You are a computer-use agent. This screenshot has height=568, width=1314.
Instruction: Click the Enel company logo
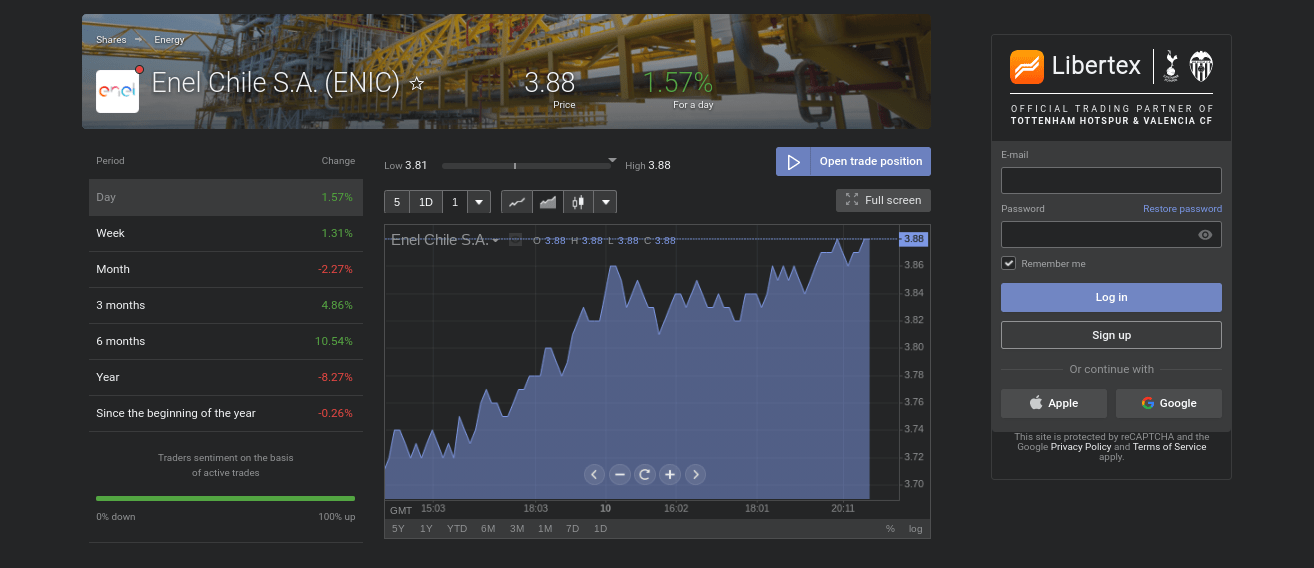pyautogui.click(x=117, y=91)
